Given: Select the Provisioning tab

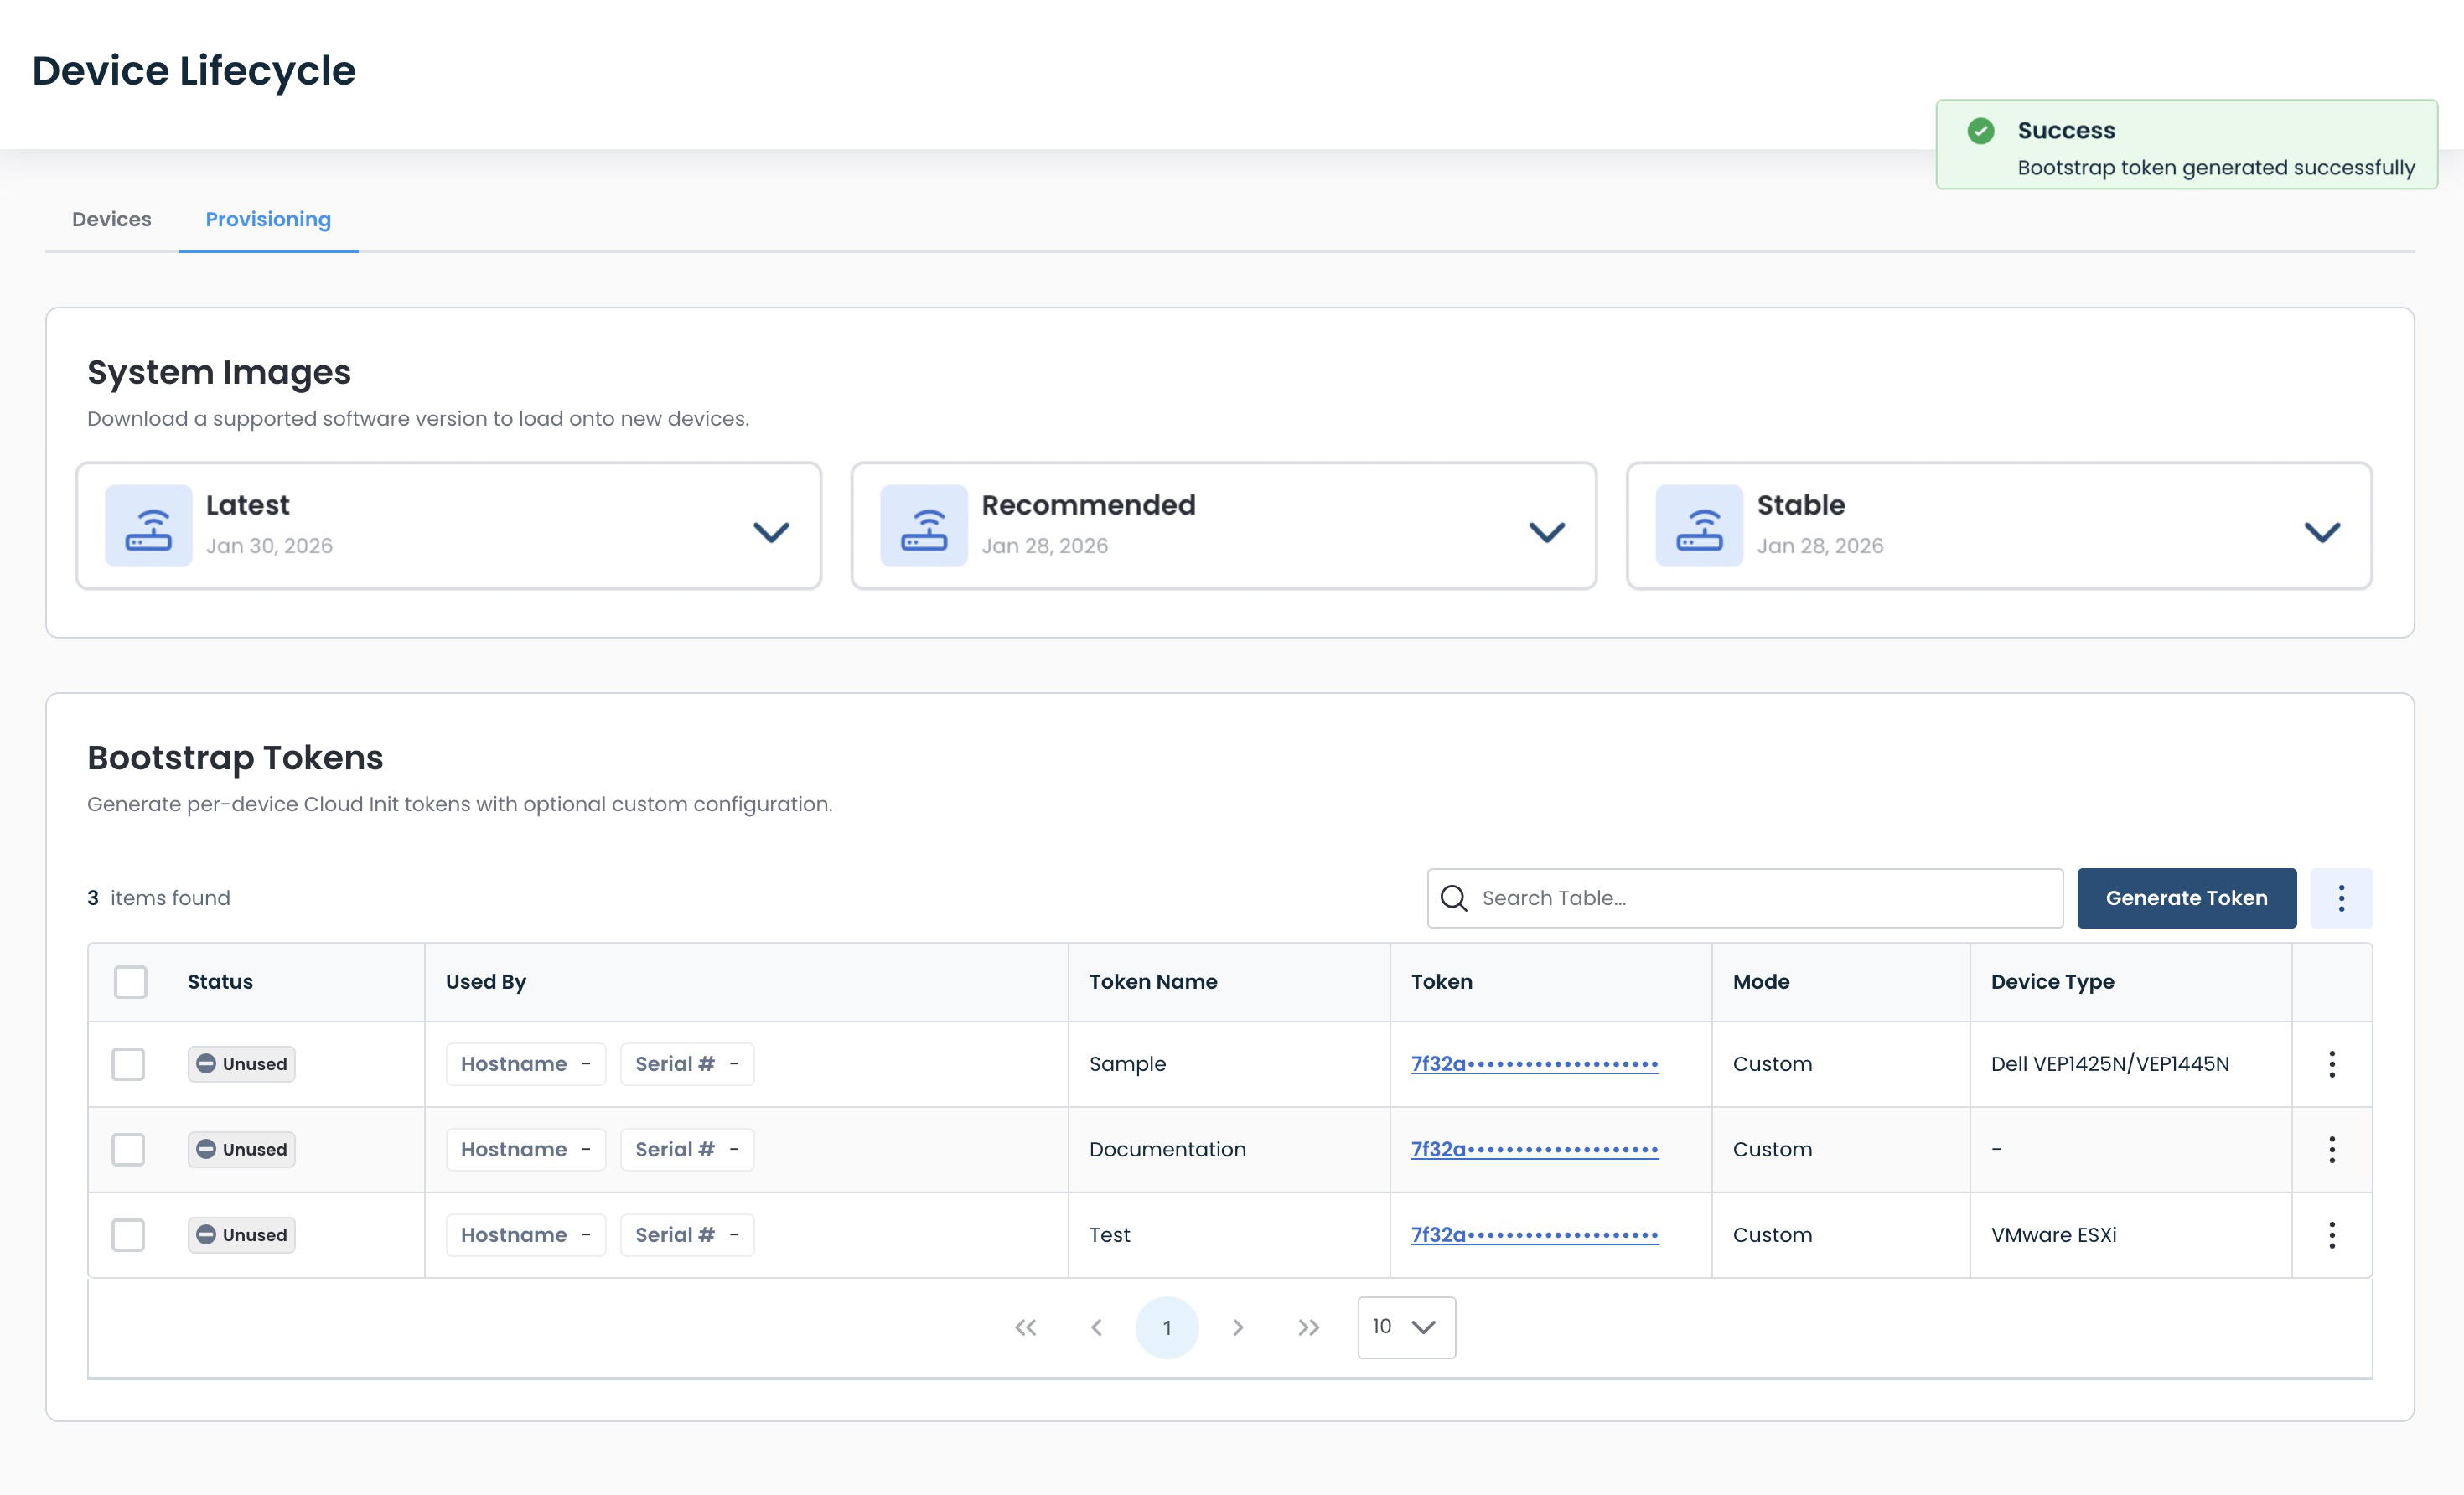Looking at the screenshot, I should coord(268,219).
